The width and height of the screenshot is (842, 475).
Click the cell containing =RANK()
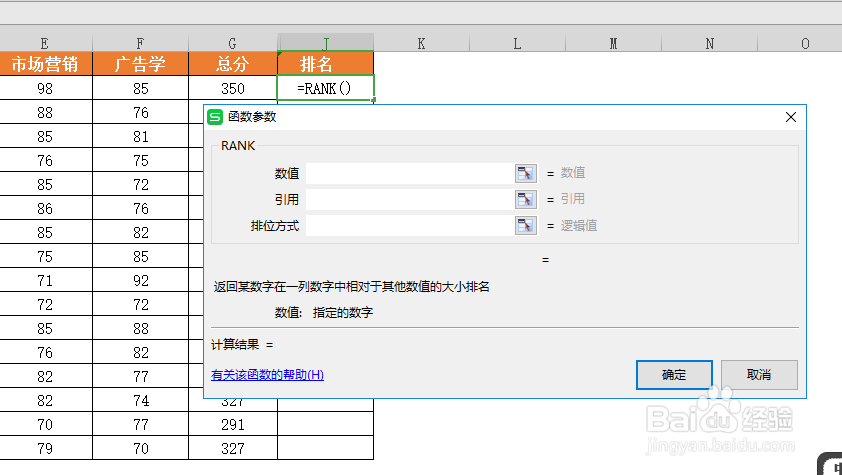[325, 88]
